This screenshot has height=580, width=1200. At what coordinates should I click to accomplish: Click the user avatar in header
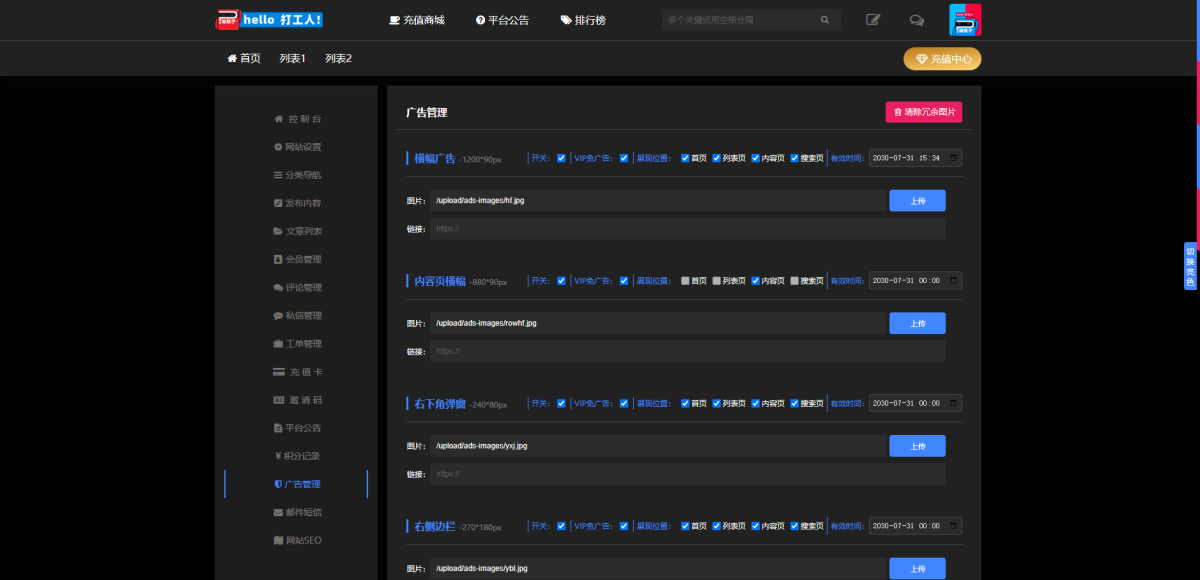click(x=965, y=20)
